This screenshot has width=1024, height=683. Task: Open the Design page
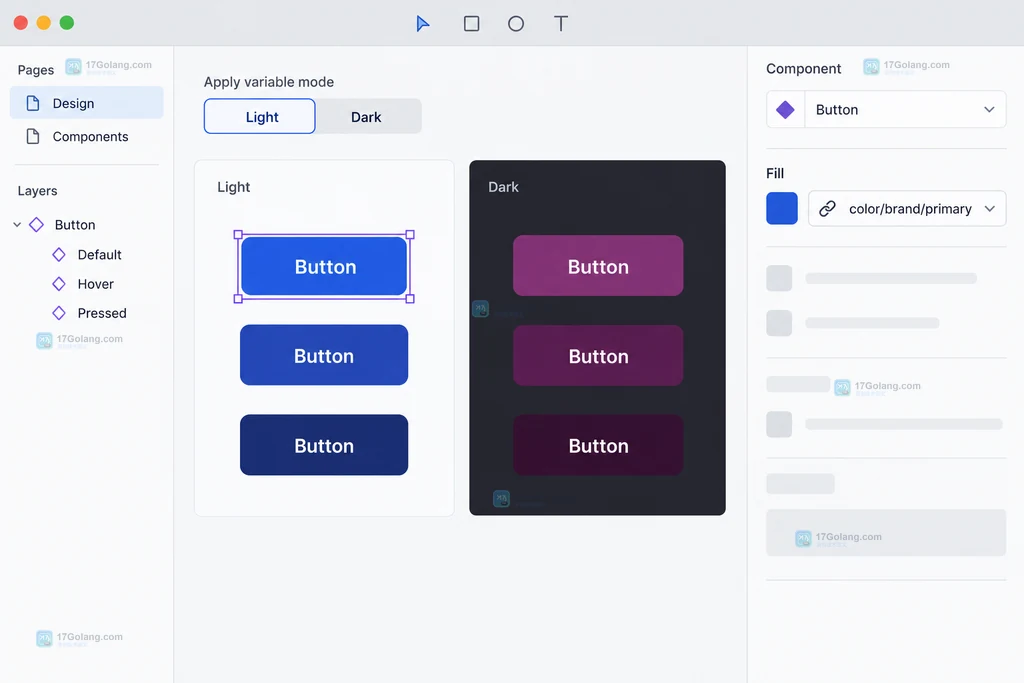pyautogui.click(x=86, y=103)
